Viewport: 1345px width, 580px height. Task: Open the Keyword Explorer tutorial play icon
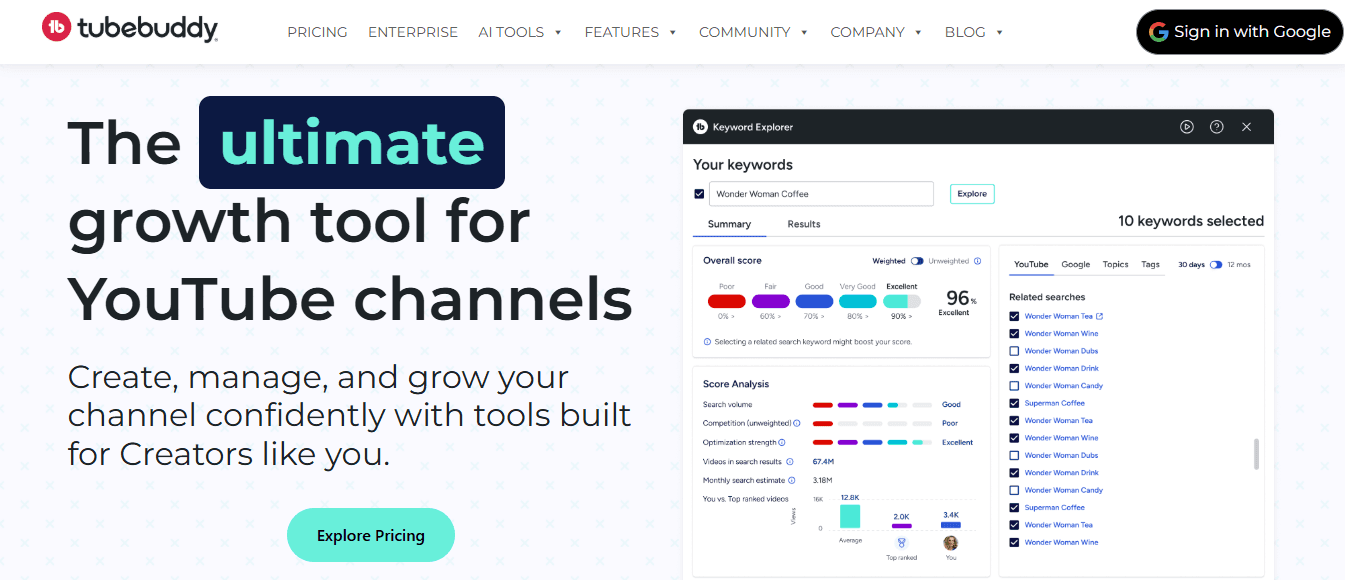tap(1187, 126)
